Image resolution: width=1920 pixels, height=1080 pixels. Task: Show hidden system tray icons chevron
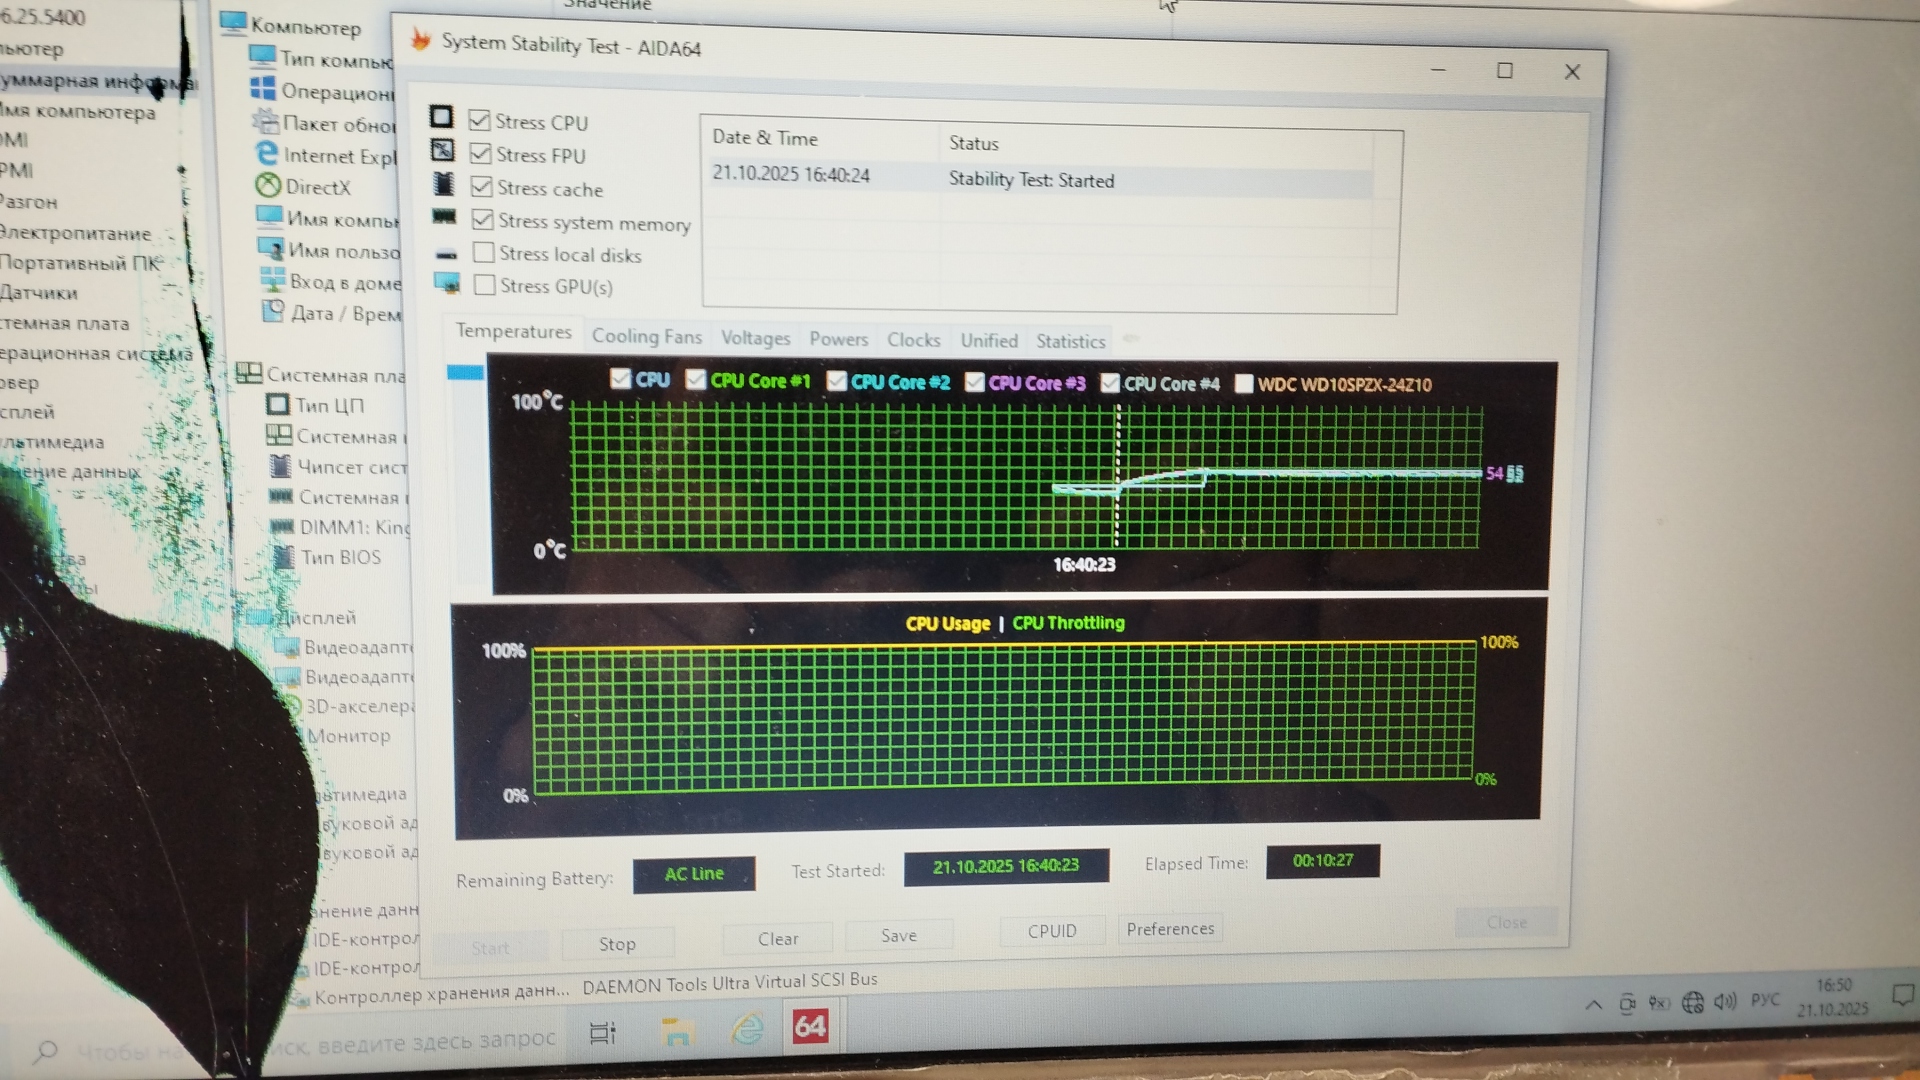[1593, 1005]
